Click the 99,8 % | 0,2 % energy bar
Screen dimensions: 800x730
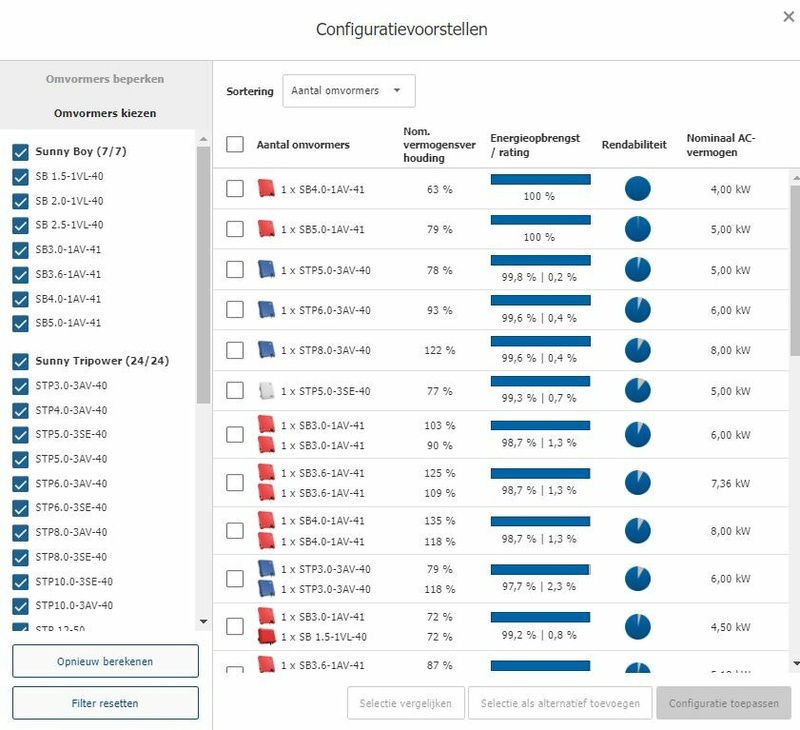(x=540, y=260)
